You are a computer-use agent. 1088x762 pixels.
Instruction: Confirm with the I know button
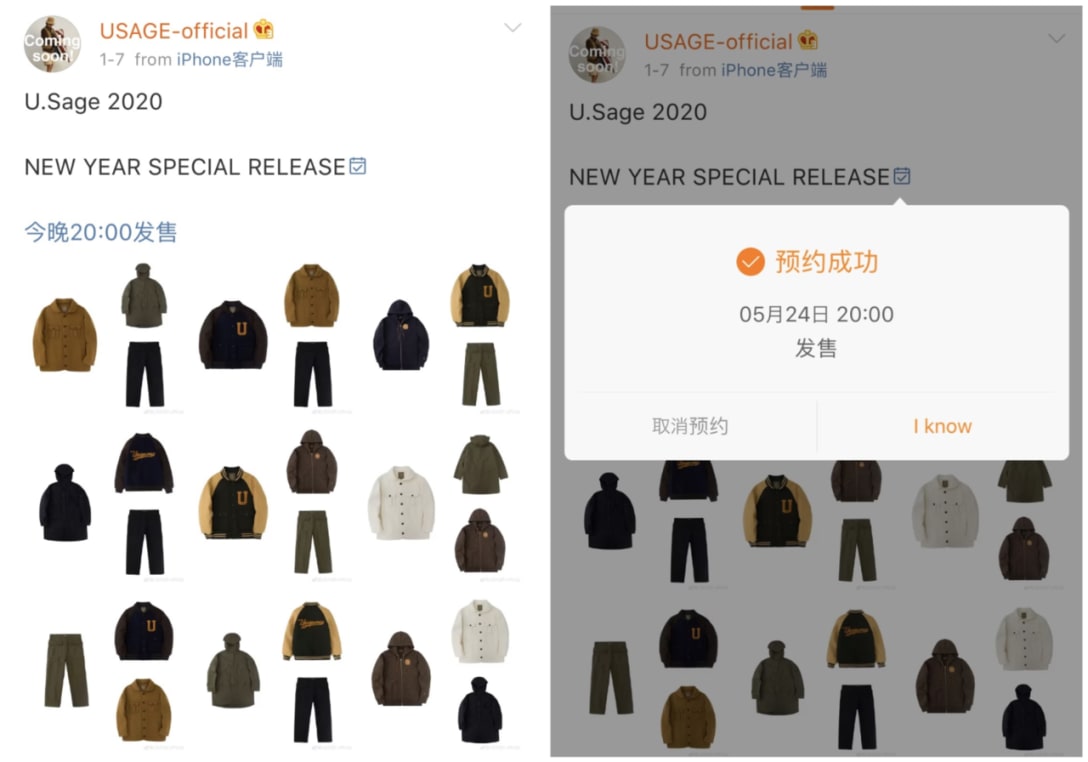942,426
